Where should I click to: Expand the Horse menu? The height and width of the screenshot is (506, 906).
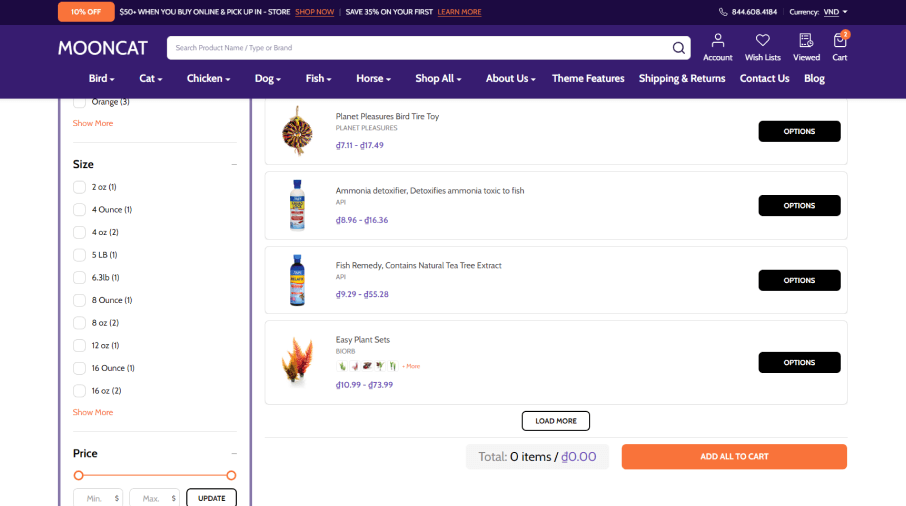coord(373,79)
